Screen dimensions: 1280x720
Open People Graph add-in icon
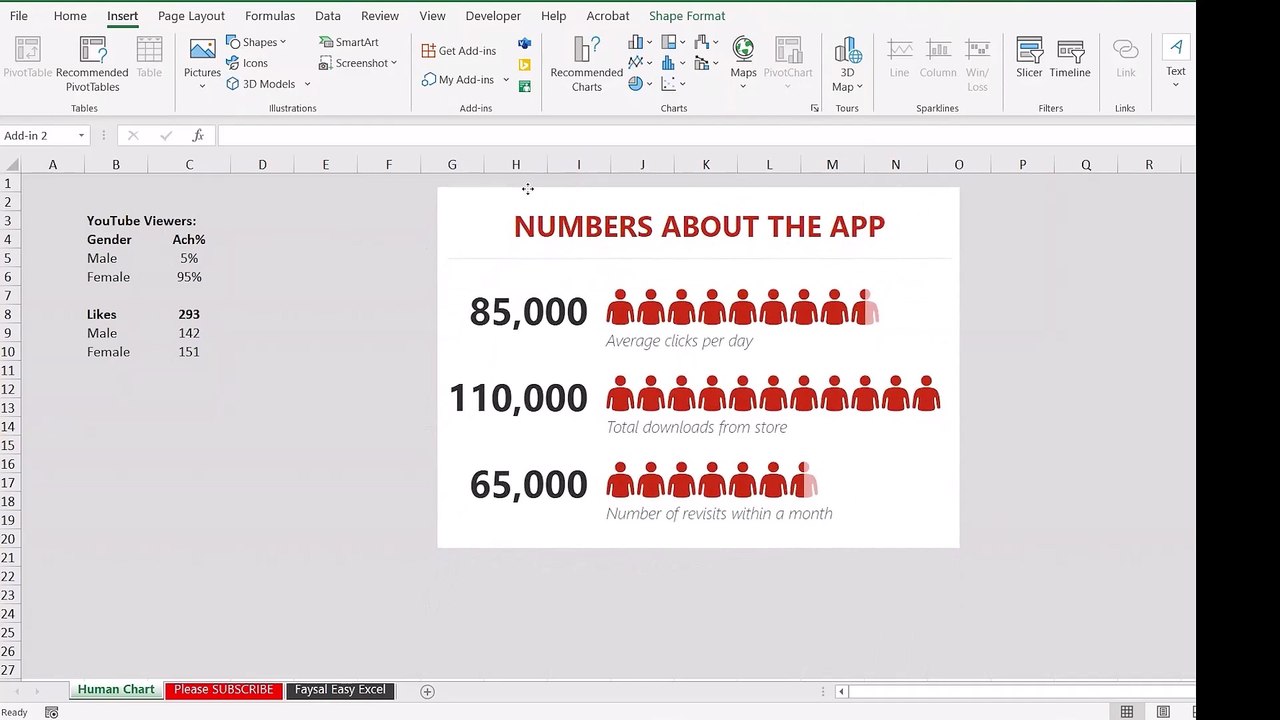point(524,86)
